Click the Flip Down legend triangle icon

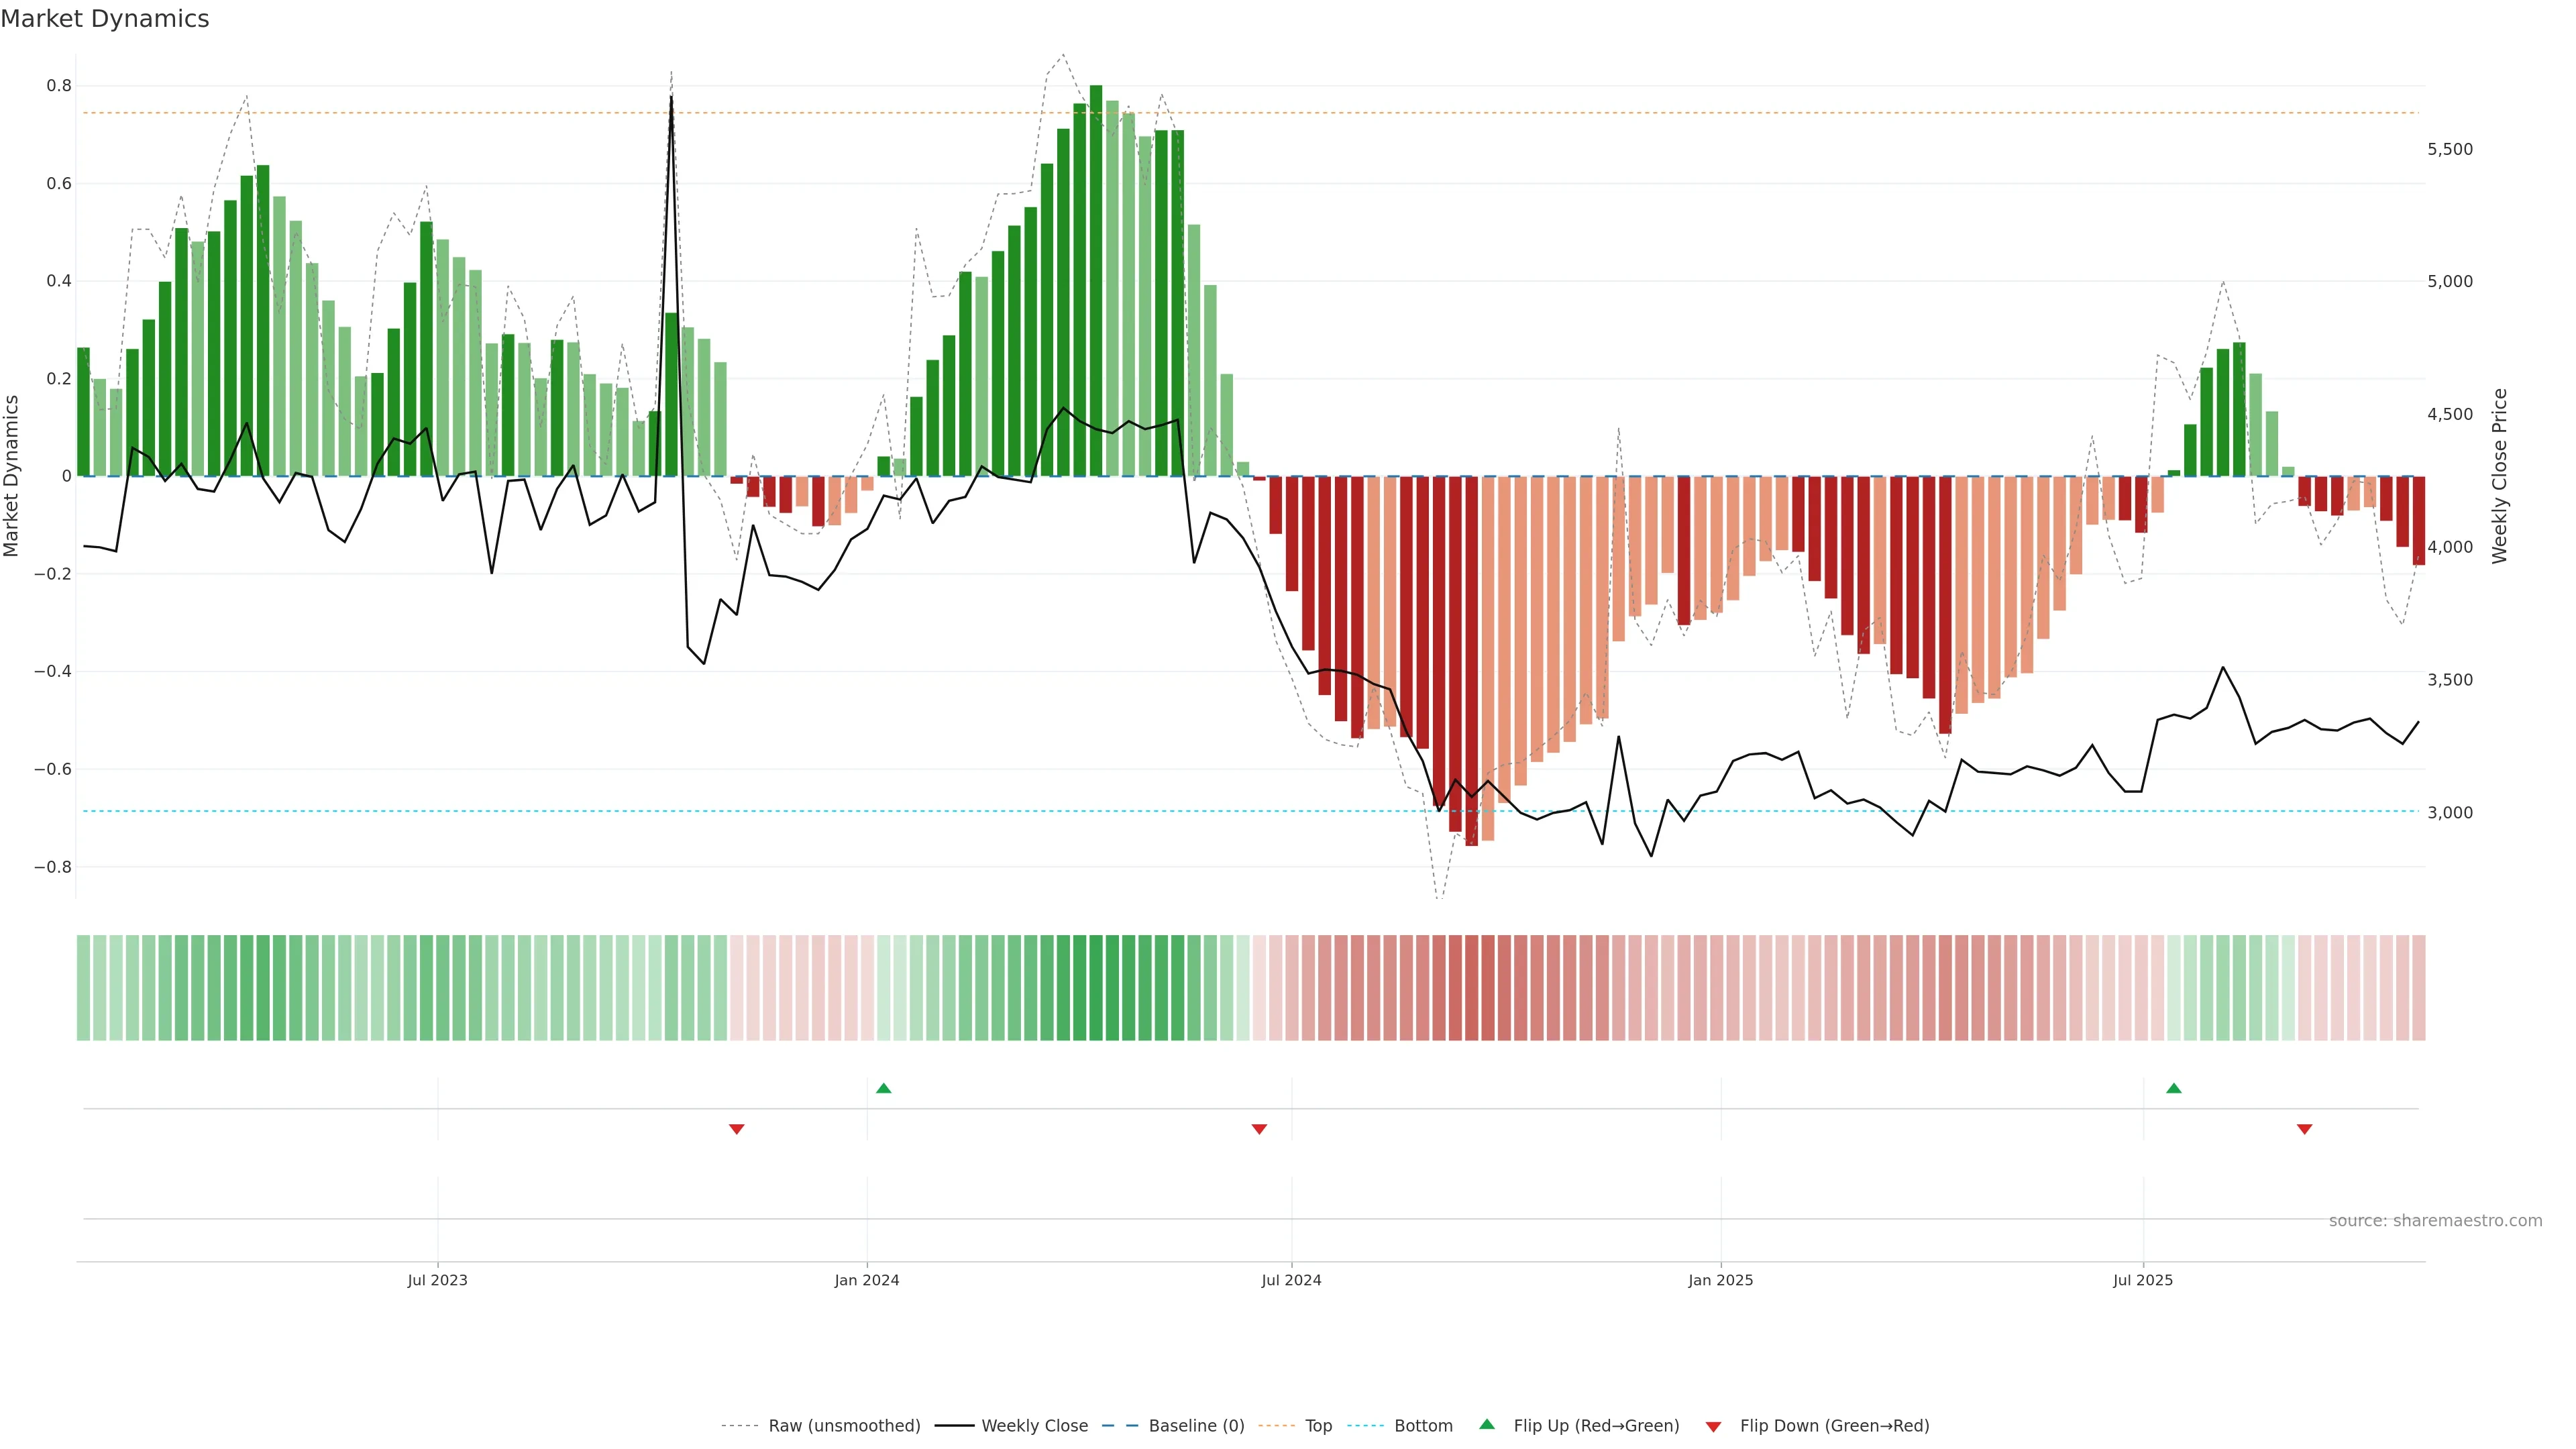1713,1426
